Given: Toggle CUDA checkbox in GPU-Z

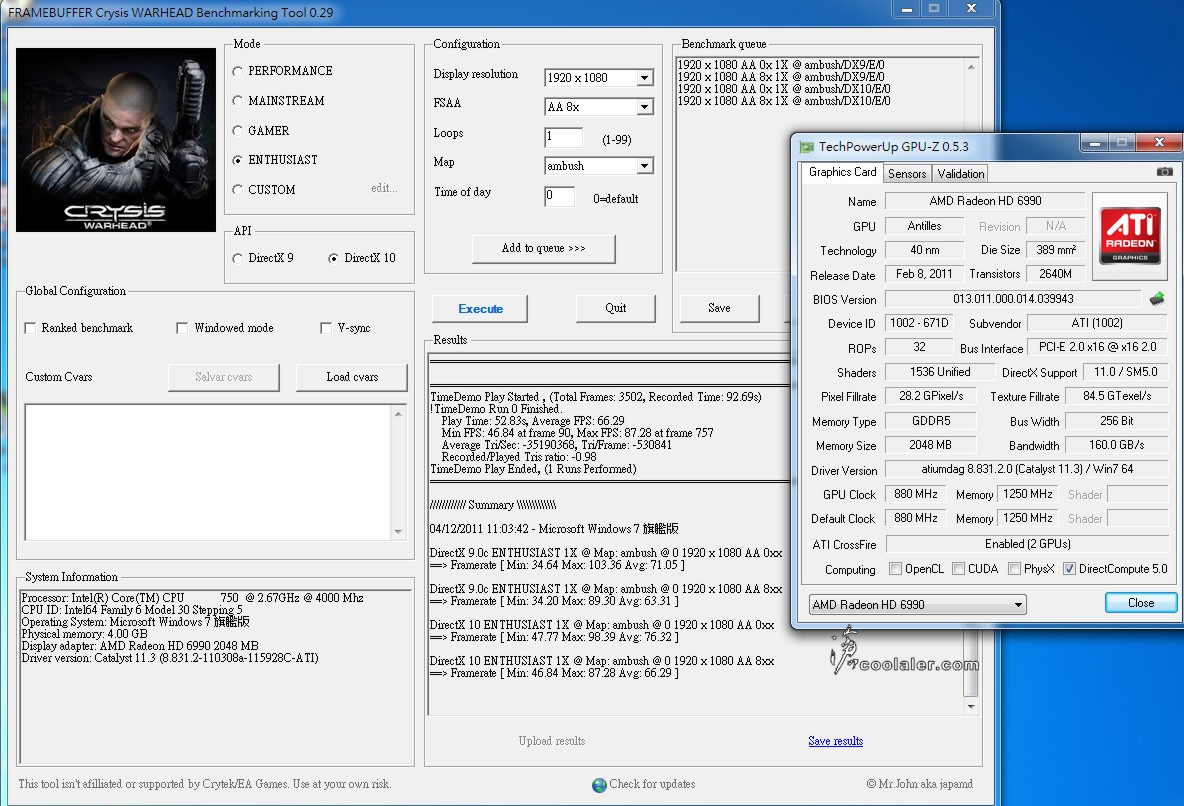Looking at the screenshot, I should tap(958, 569).
